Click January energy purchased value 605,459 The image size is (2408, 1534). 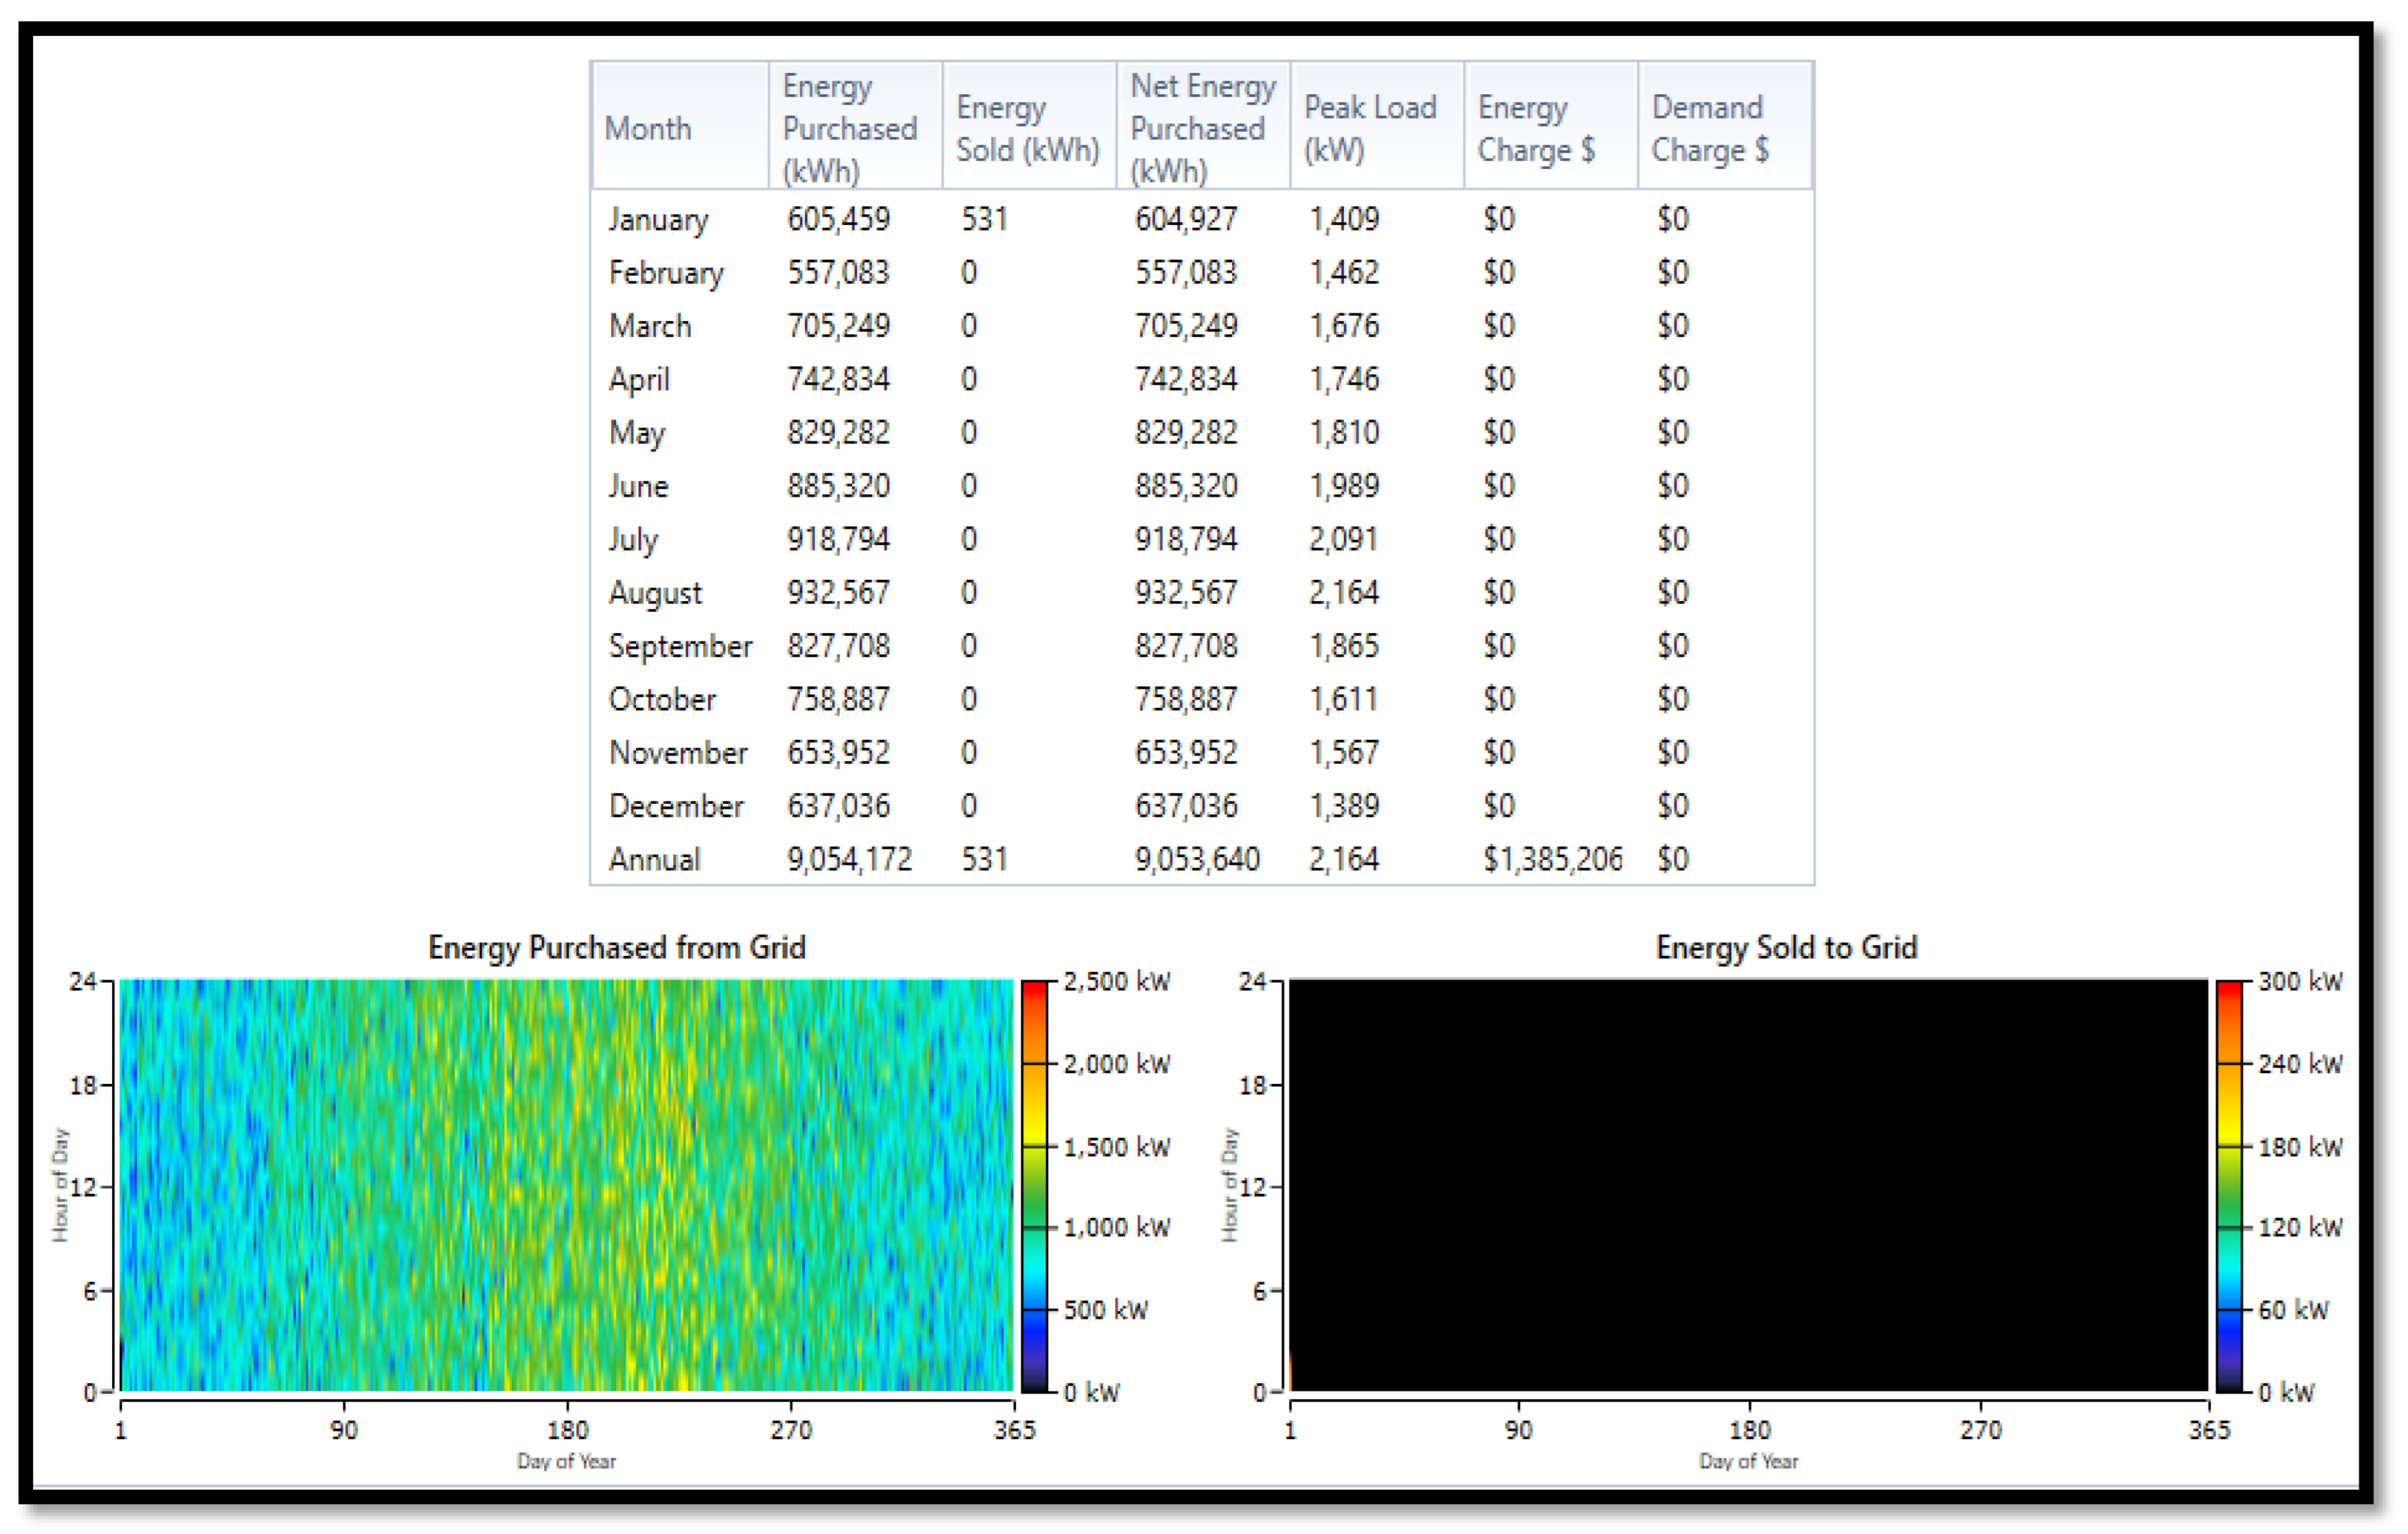point(838,219)
